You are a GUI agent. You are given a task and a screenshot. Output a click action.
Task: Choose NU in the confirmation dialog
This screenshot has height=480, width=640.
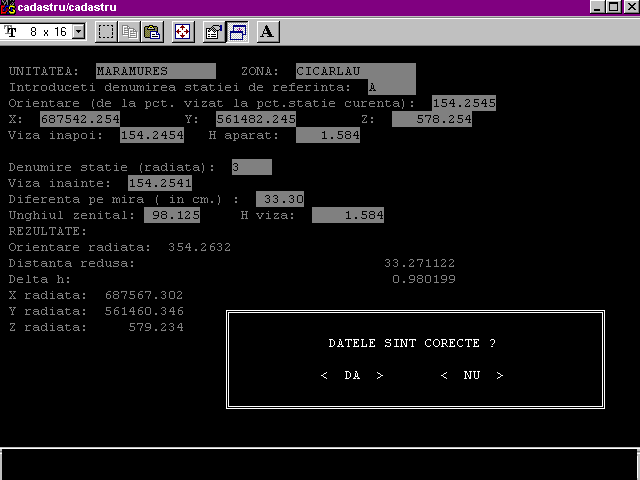pyautogui.click(x=472, y=376)
